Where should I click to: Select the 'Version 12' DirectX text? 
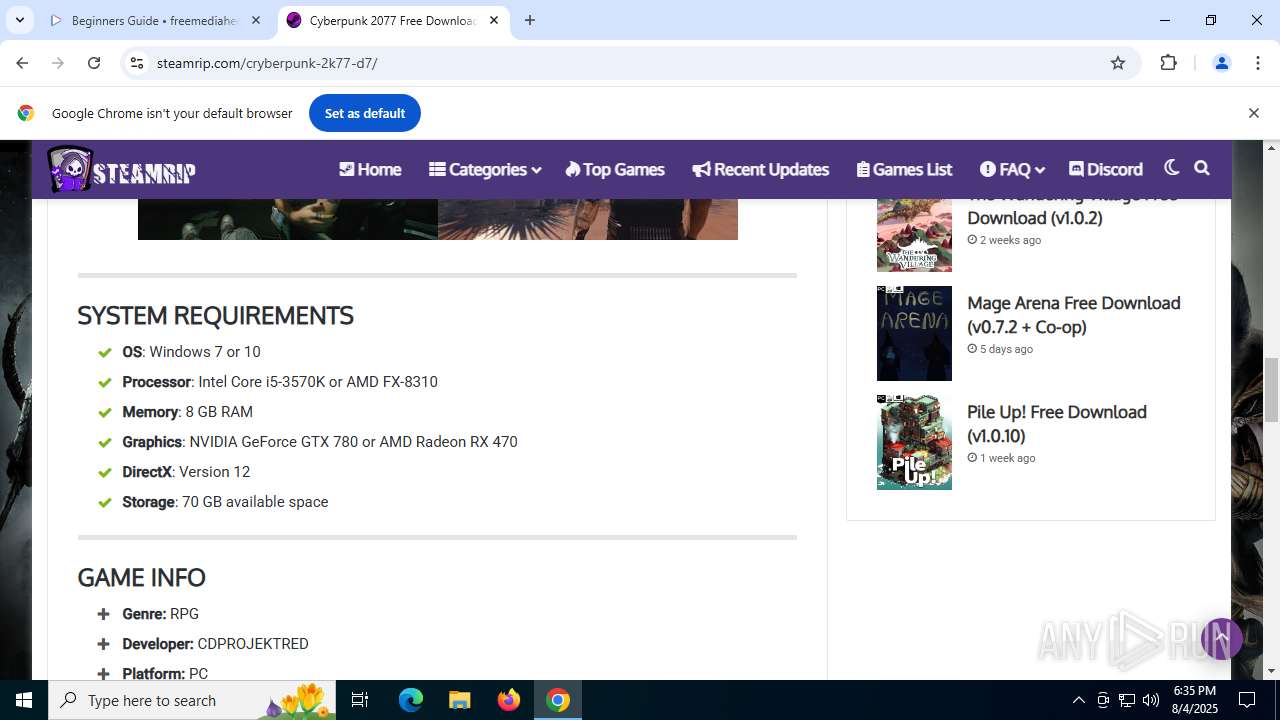[x=214, y=472]
